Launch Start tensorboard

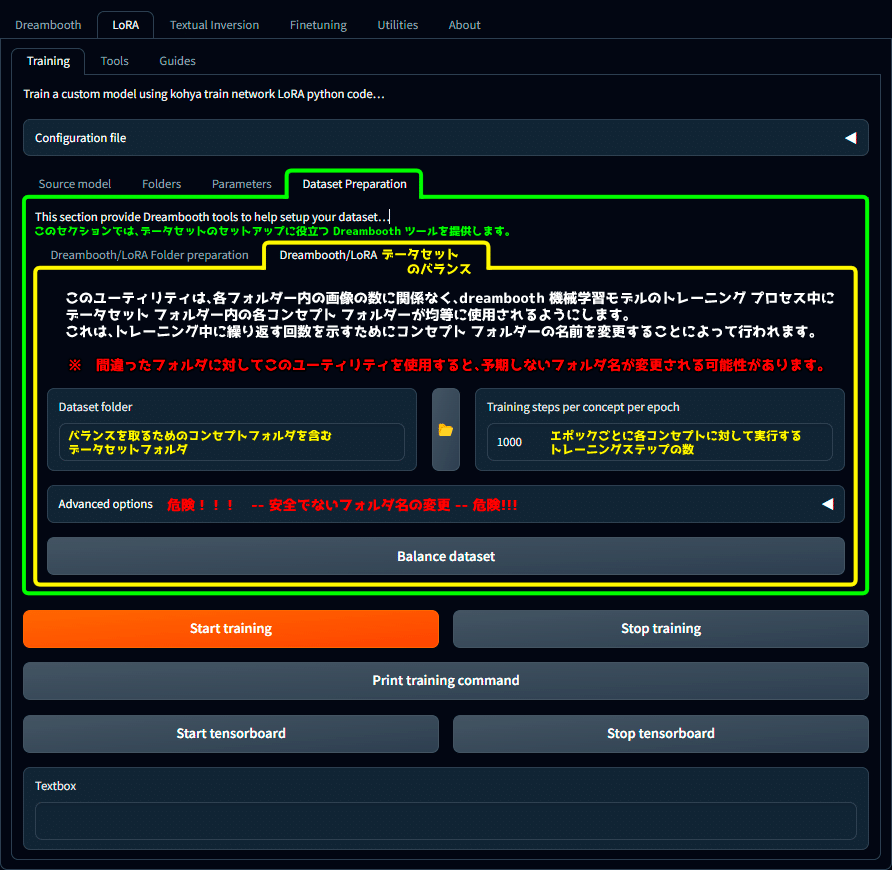231,733
